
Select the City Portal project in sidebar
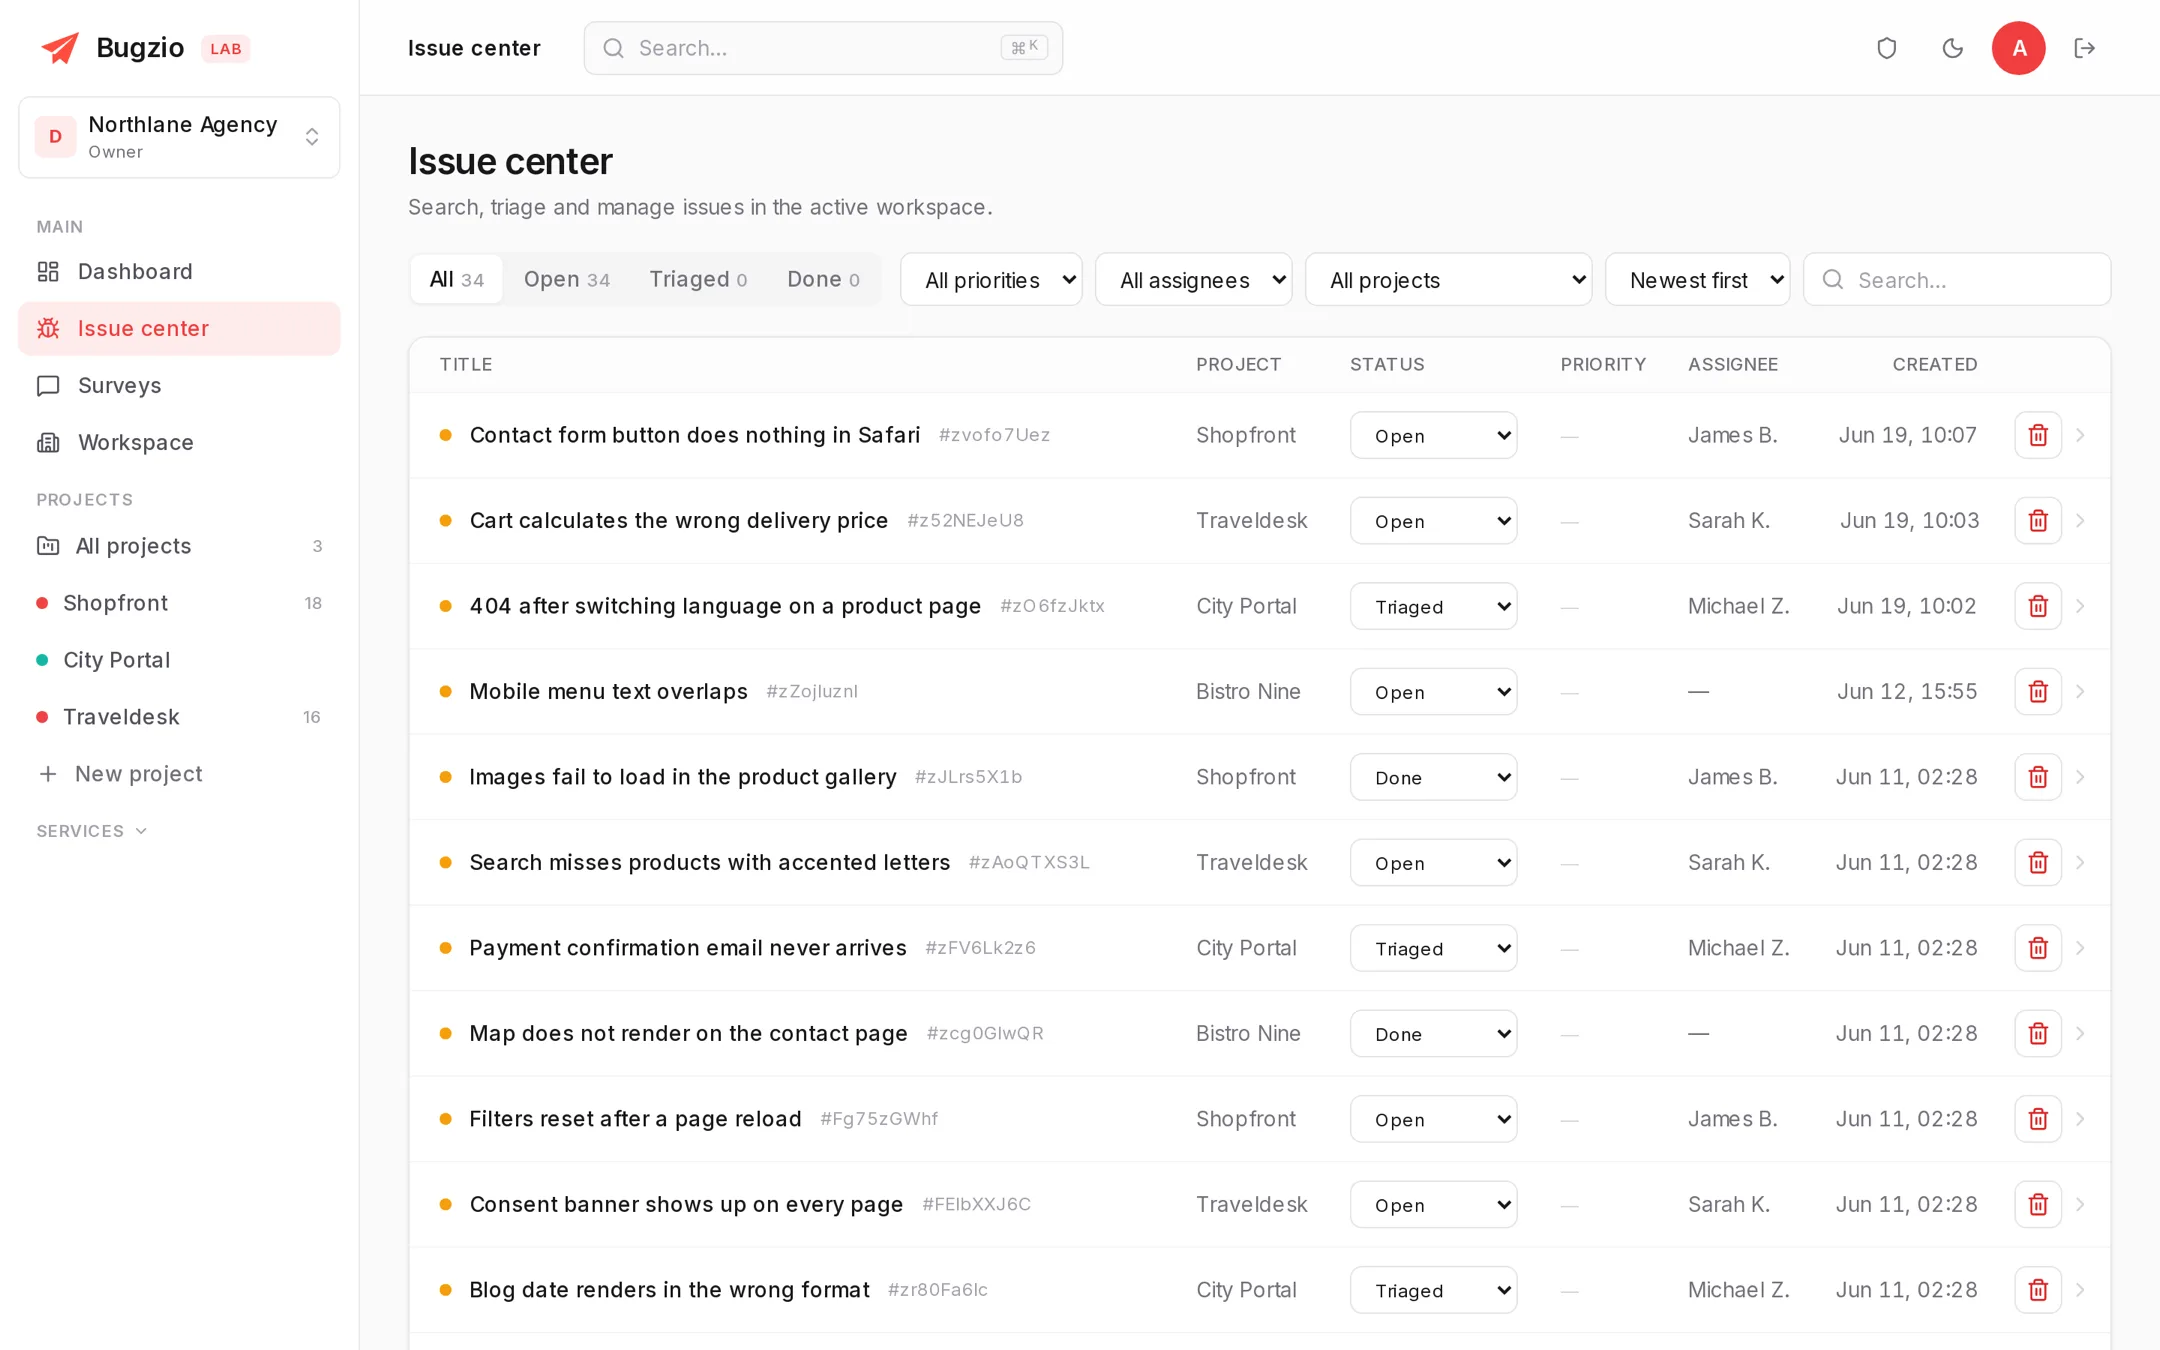point(179,660)
